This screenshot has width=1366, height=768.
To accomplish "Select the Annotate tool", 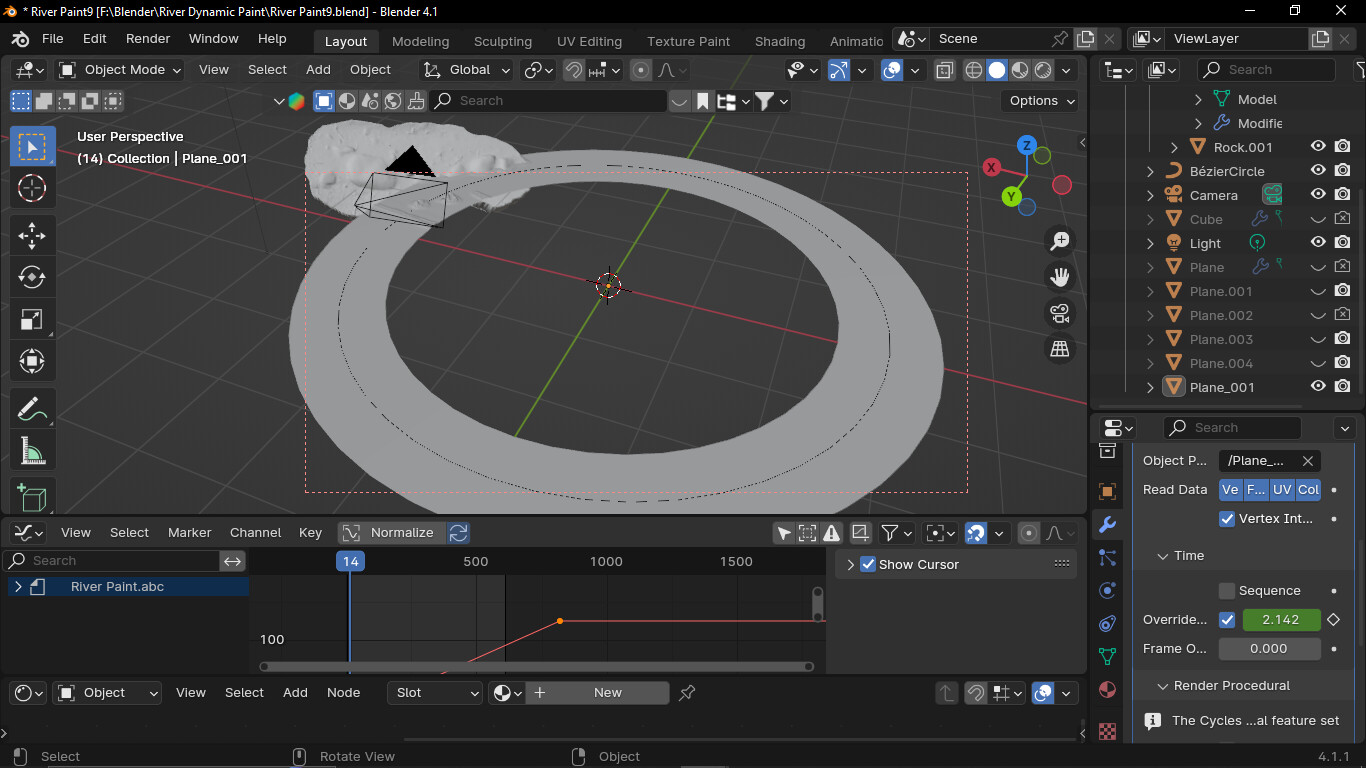I will (x=32, y=409).
